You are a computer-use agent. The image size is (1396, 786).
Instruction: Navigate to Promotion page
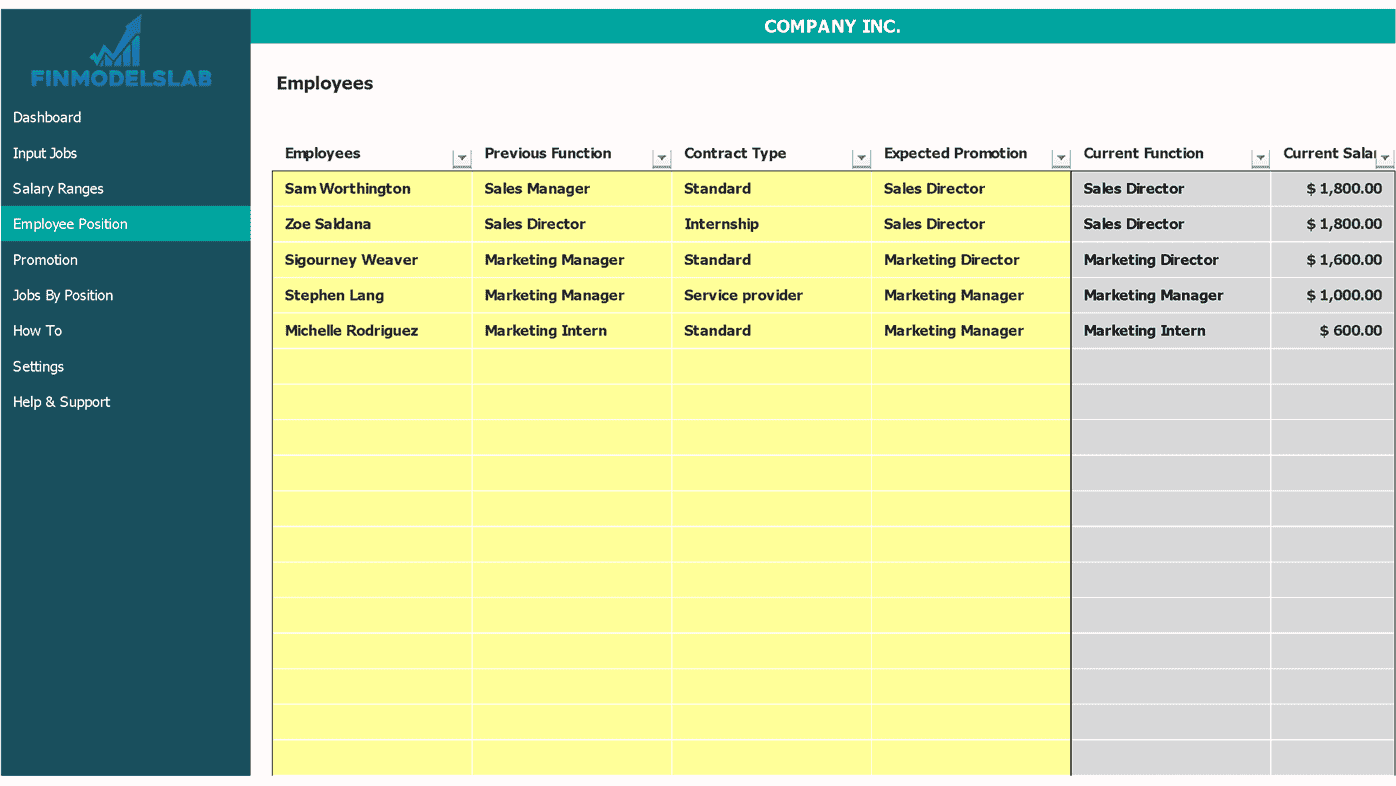[45, 259]
